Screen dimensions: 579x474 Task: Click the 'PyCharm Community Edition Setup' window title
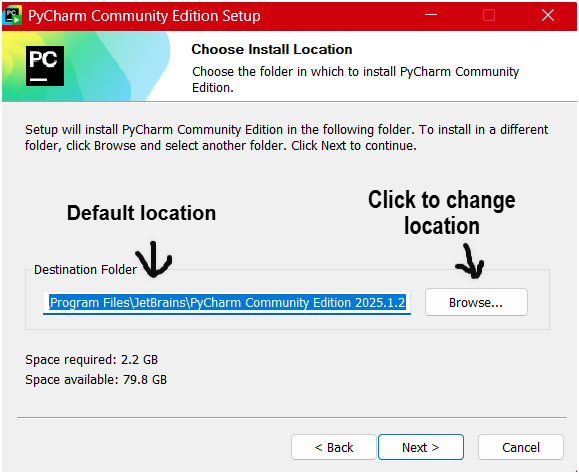pyautogui.click(x=144, y=16)
